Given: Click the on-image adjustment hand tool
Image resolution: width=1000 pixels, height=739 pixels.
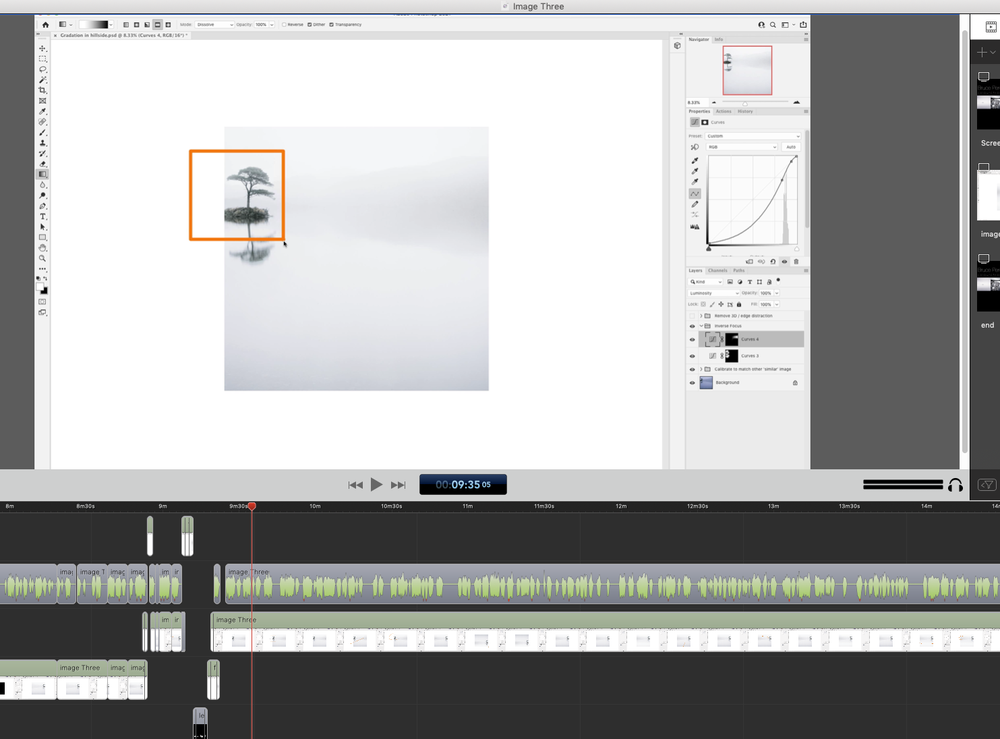Looking at the screenshot, I should pos(695,147).
